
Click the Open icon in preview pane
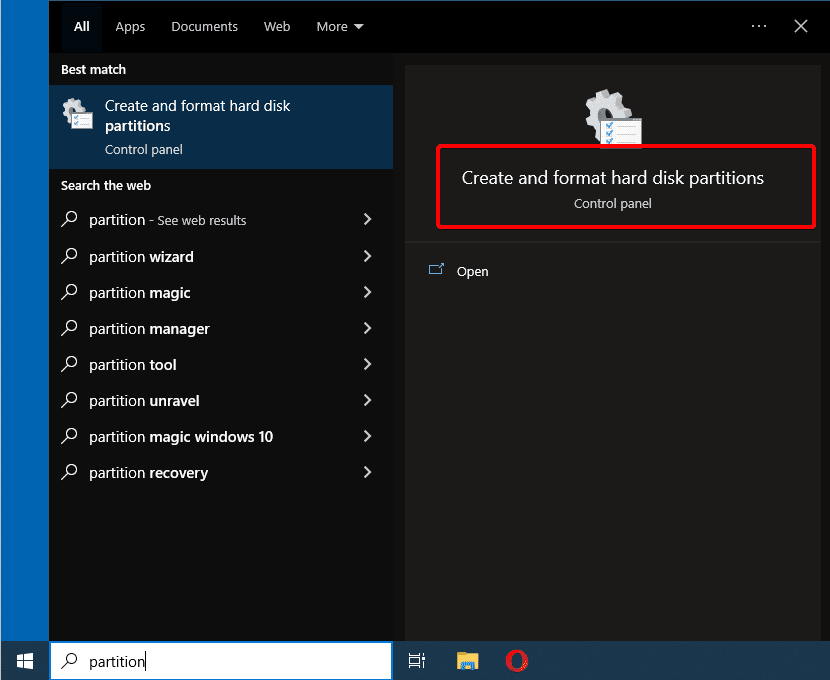(436, 270)
